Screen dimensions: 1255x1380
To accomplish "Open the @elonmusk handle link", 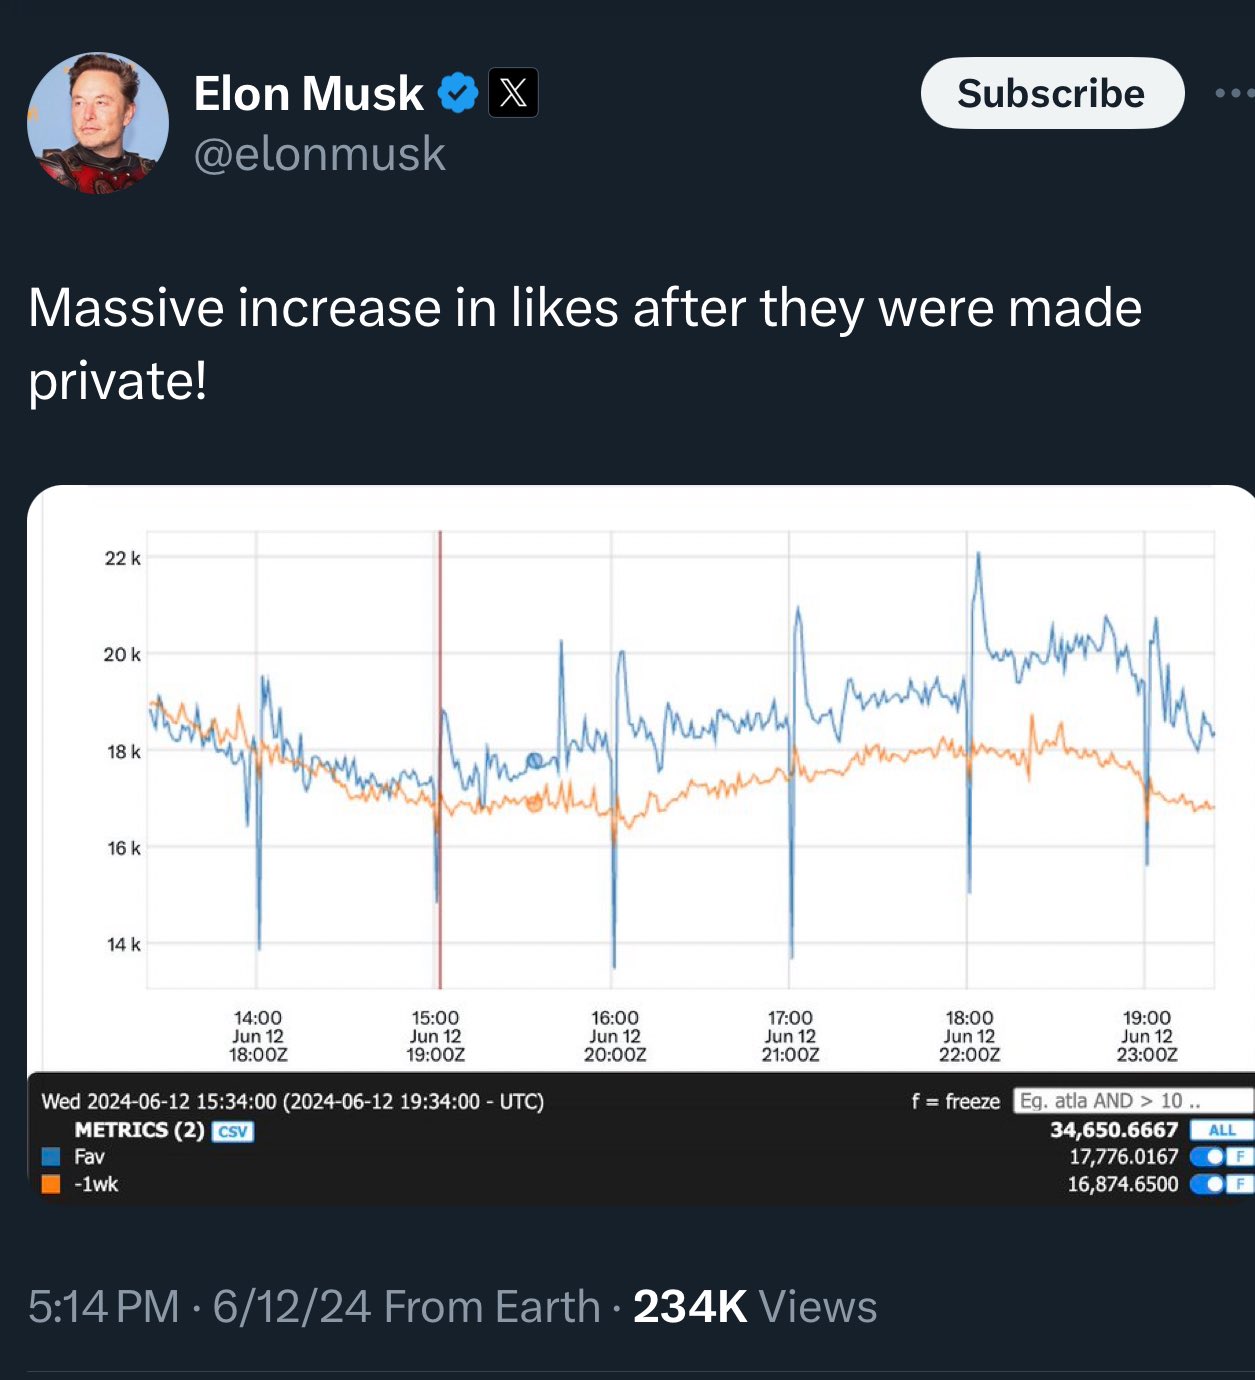I will 319,154.
